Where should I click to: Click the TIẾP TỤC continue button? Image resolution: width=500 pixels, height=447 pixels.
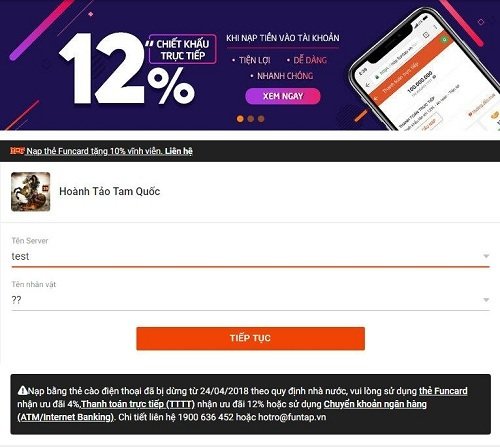click(x=250, y=338)
